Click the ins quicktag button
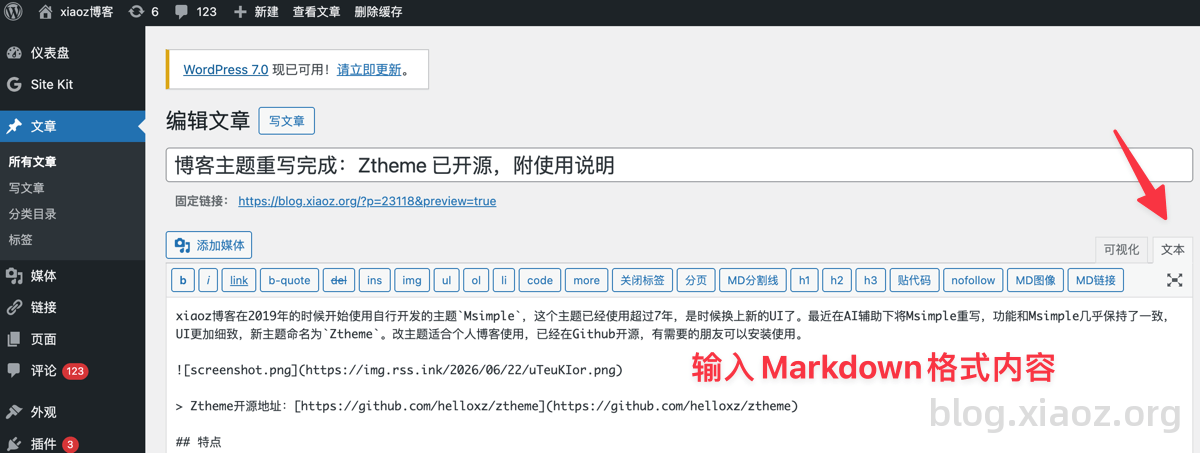 [374, 280]
